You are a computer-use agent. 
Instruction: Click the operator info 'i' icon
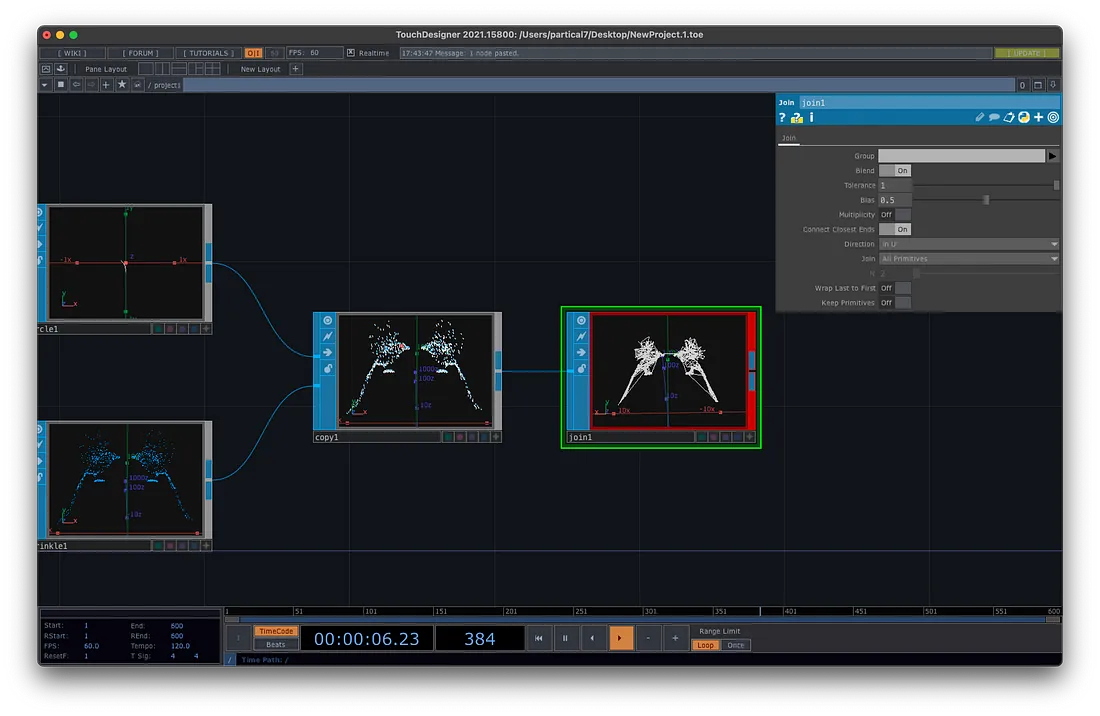point(811,118)
